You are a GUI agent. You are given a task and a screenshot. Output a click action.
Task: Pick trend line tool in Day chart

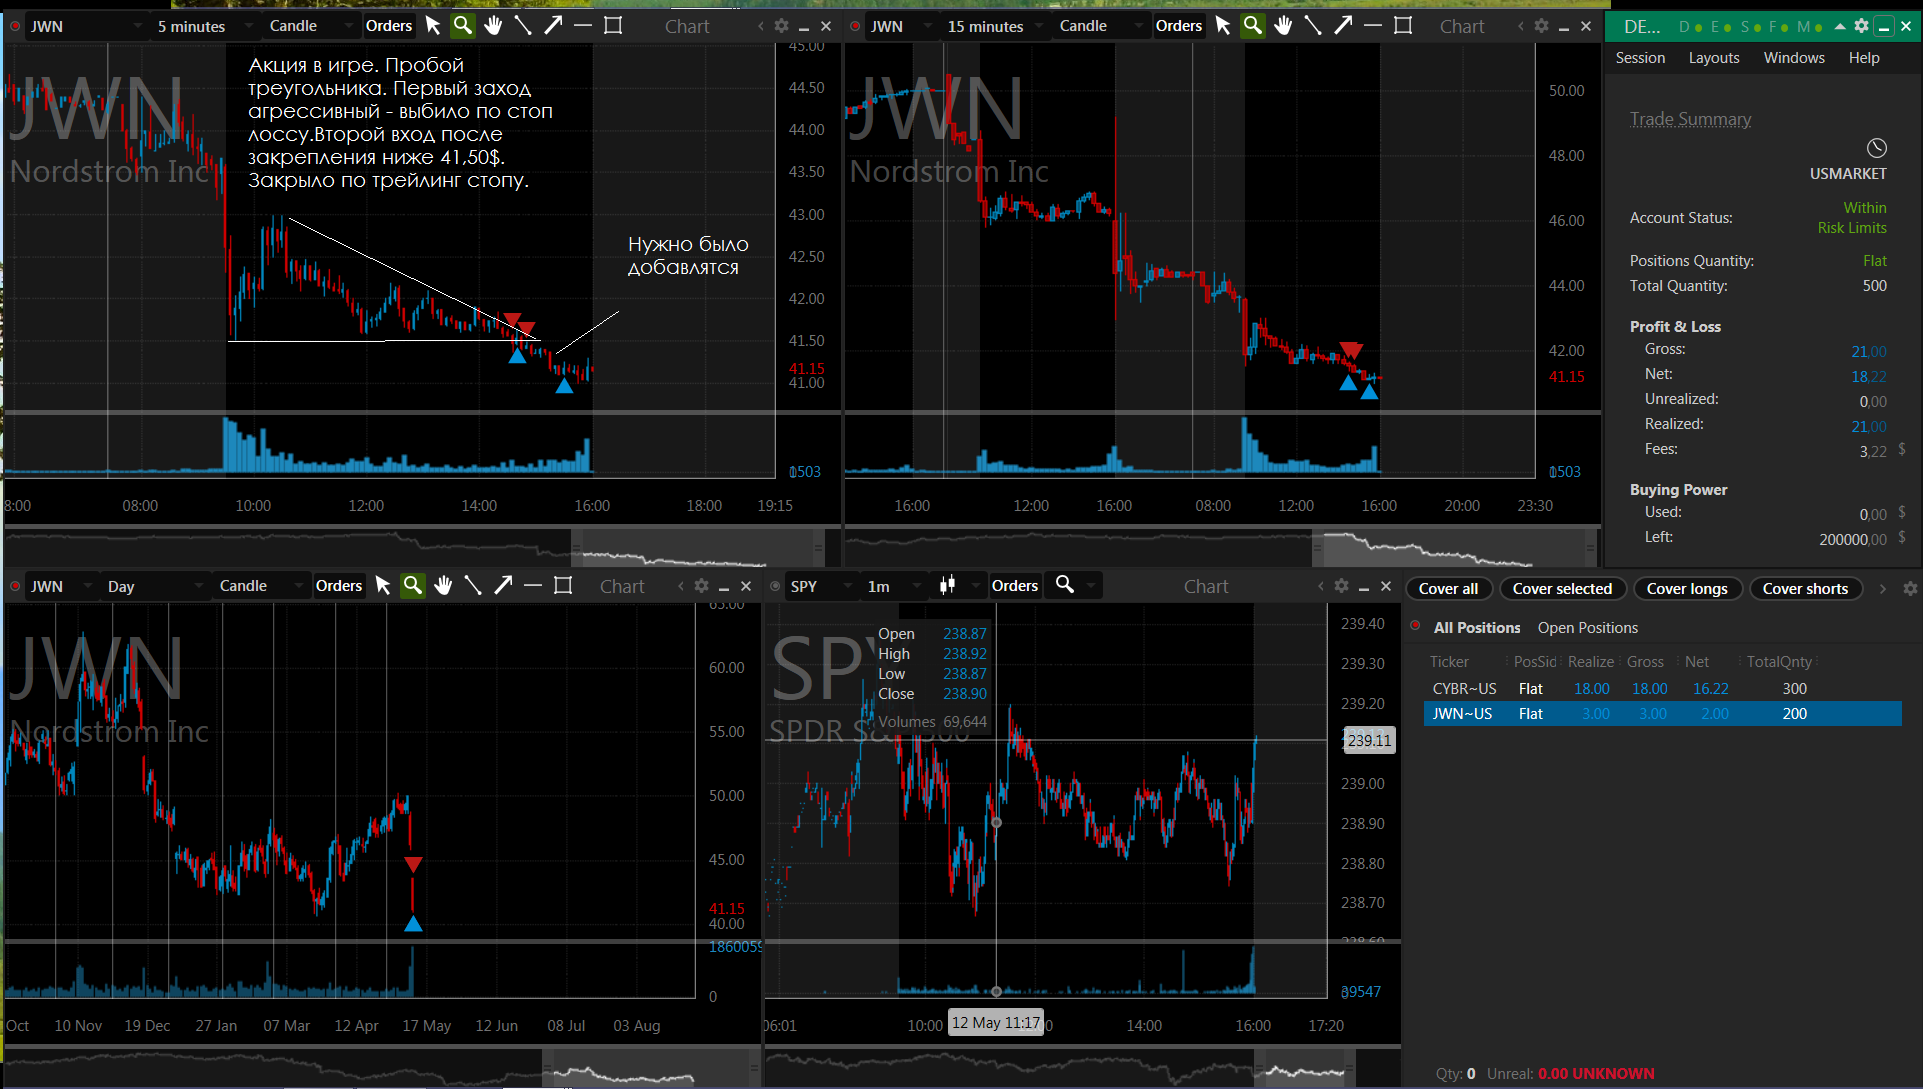473,586
